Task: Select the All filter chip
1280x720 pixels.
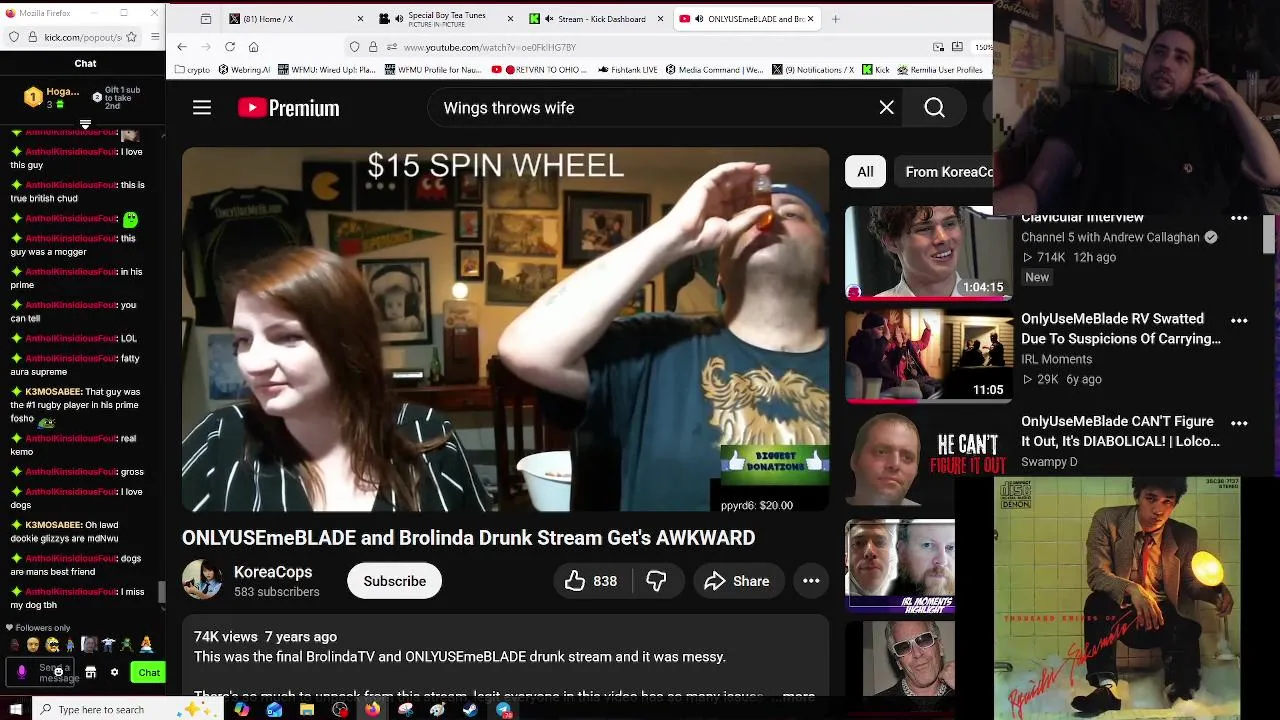Action: pyautogui.click(x=865, y=172)
